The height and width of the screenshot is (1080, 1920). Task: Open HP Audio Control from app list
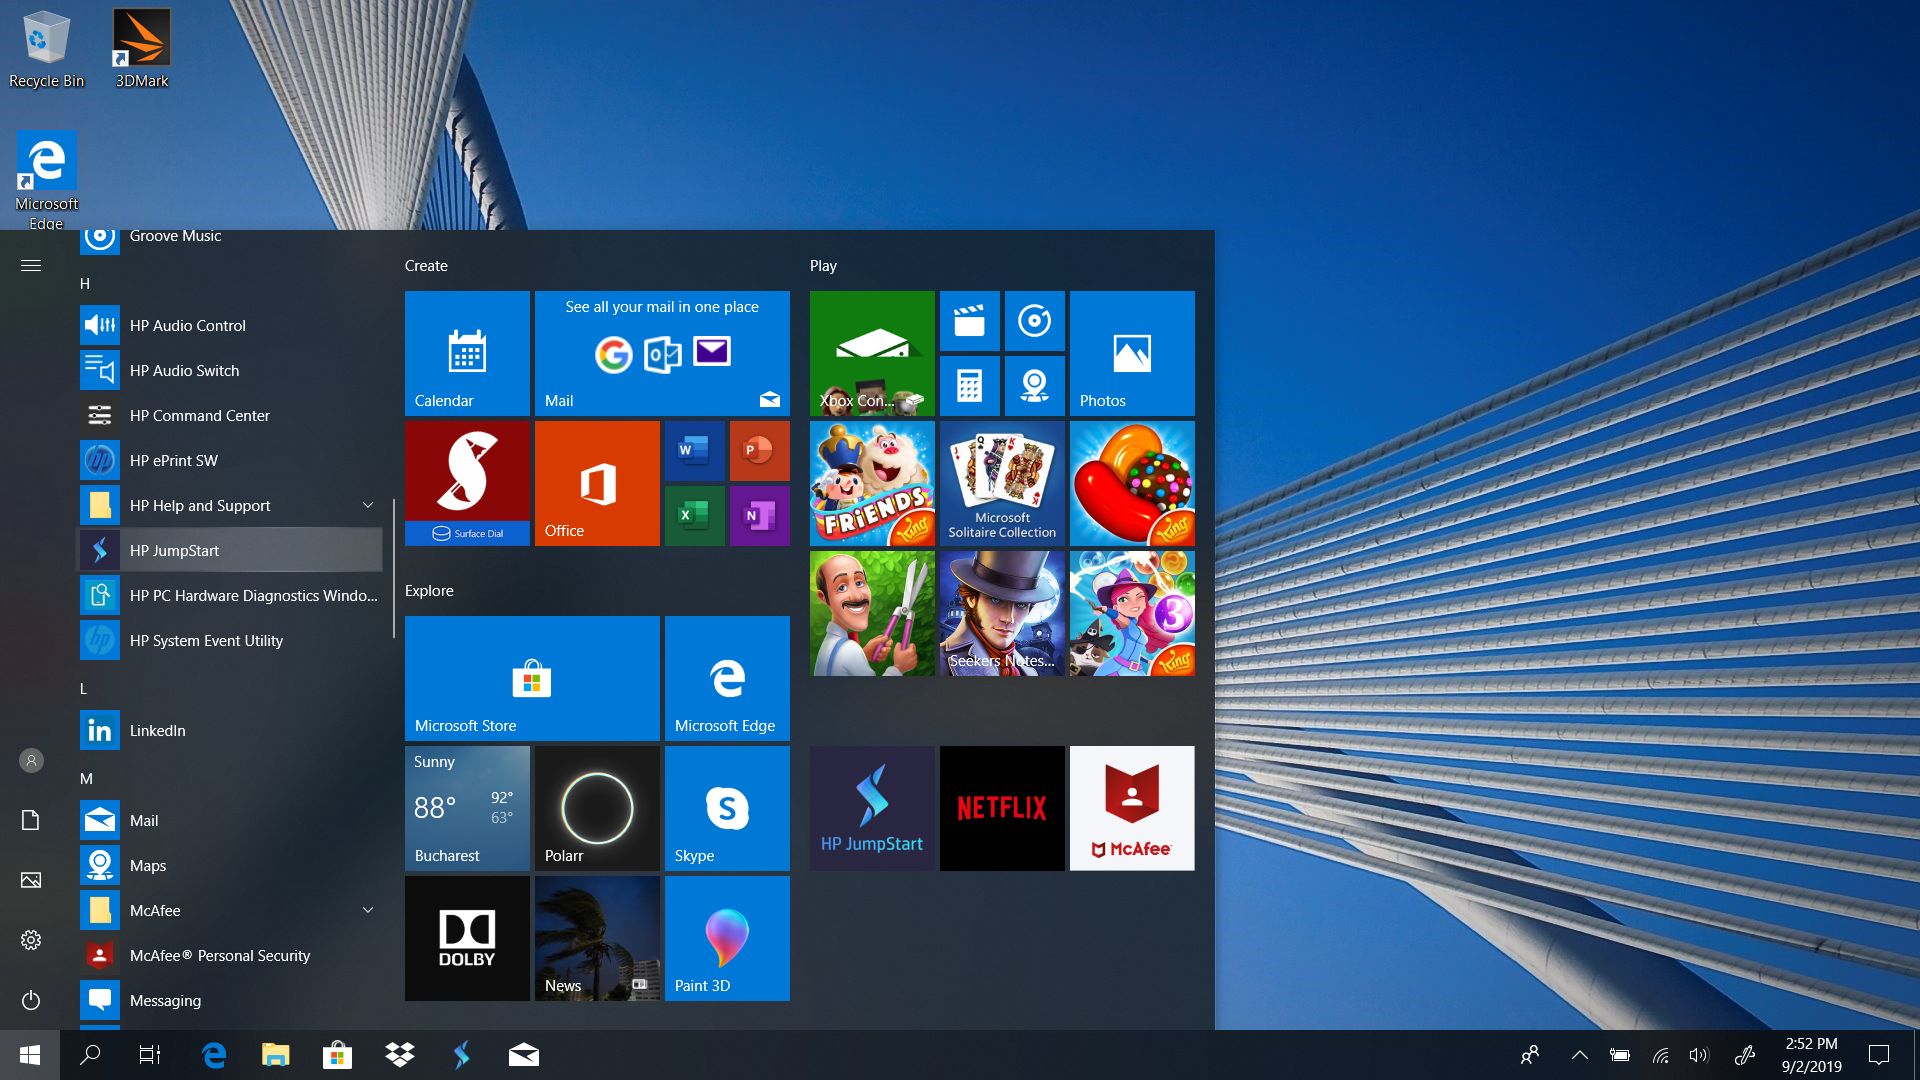coord(231,325)
